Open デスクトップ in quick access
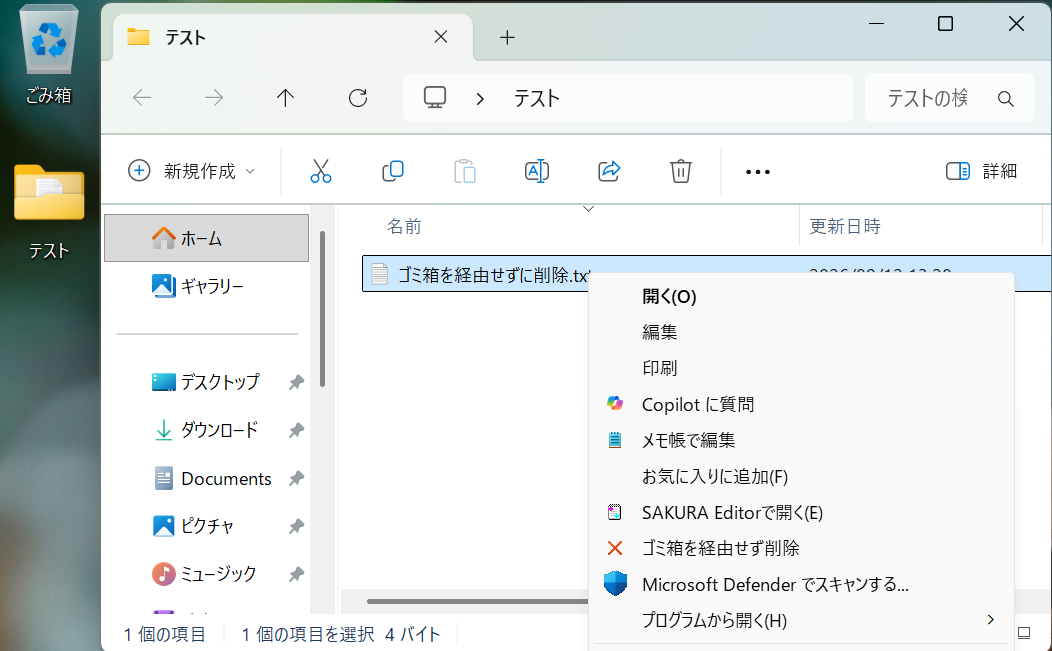 click(x=207, y=382)
